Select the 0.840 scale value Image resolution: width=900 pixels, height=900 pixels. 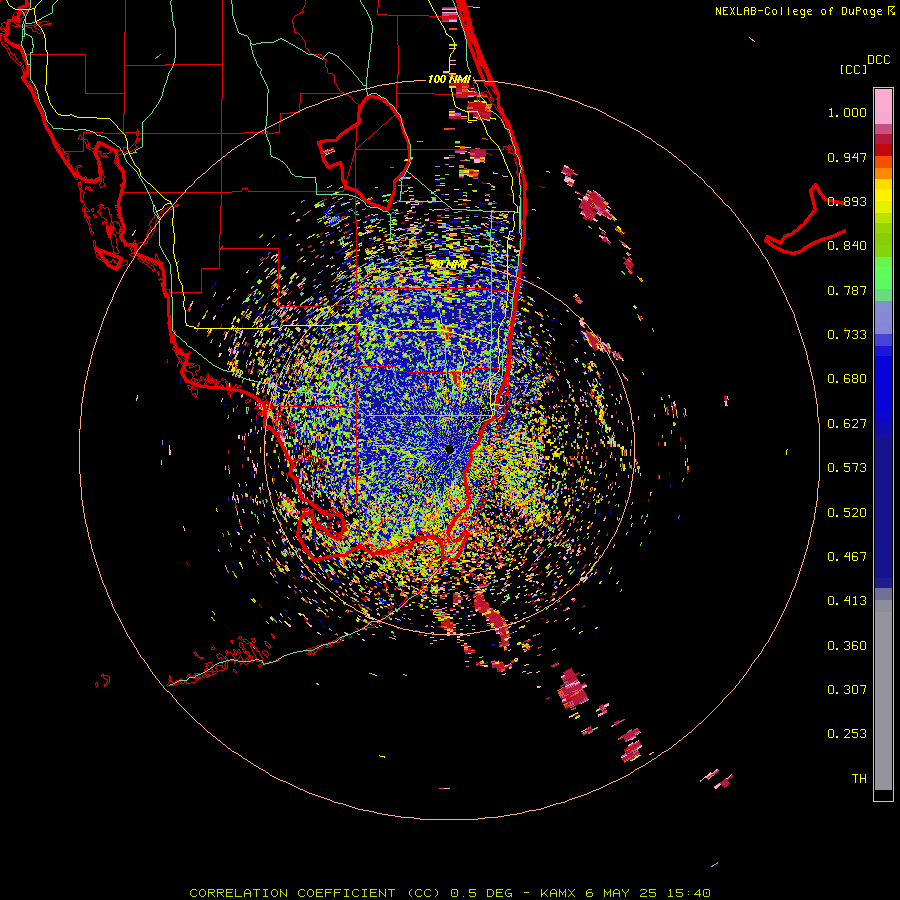coord(847,246)
